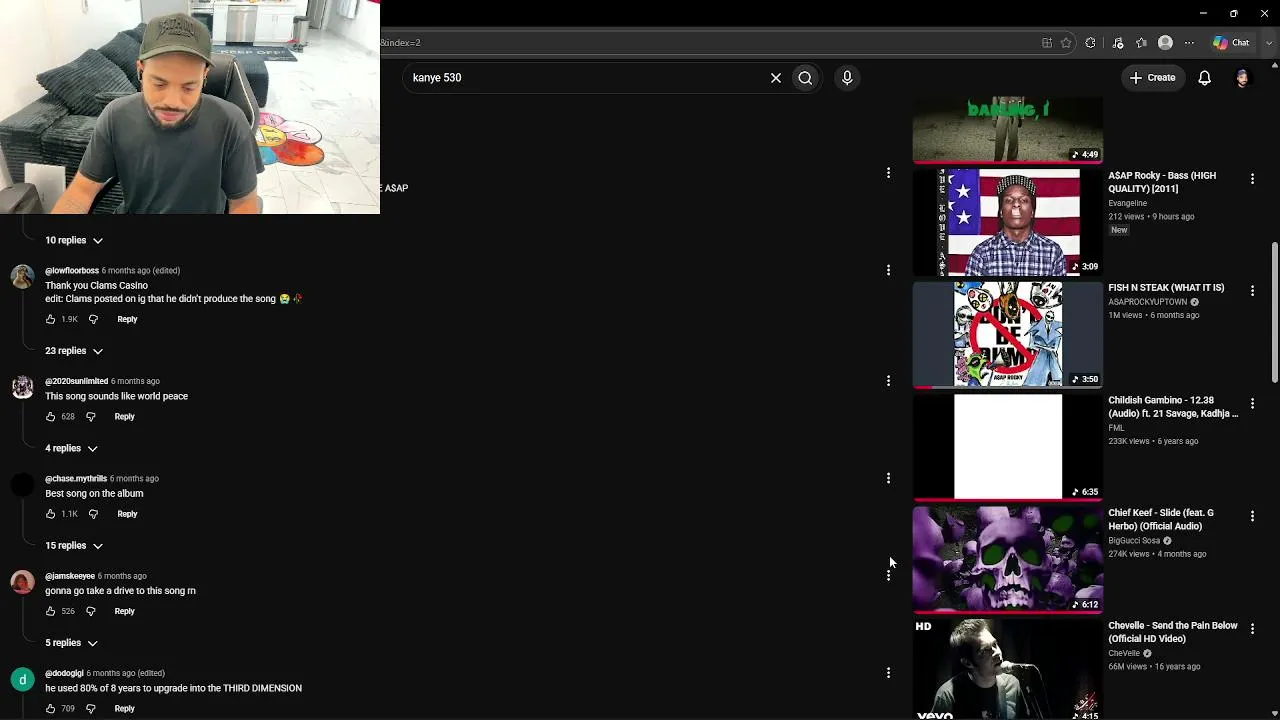The height and width of the screenshot is (720, 1280).
Task: Click the app install icon in address bar
Action: pyautogui.click(x=1047, y=43)
